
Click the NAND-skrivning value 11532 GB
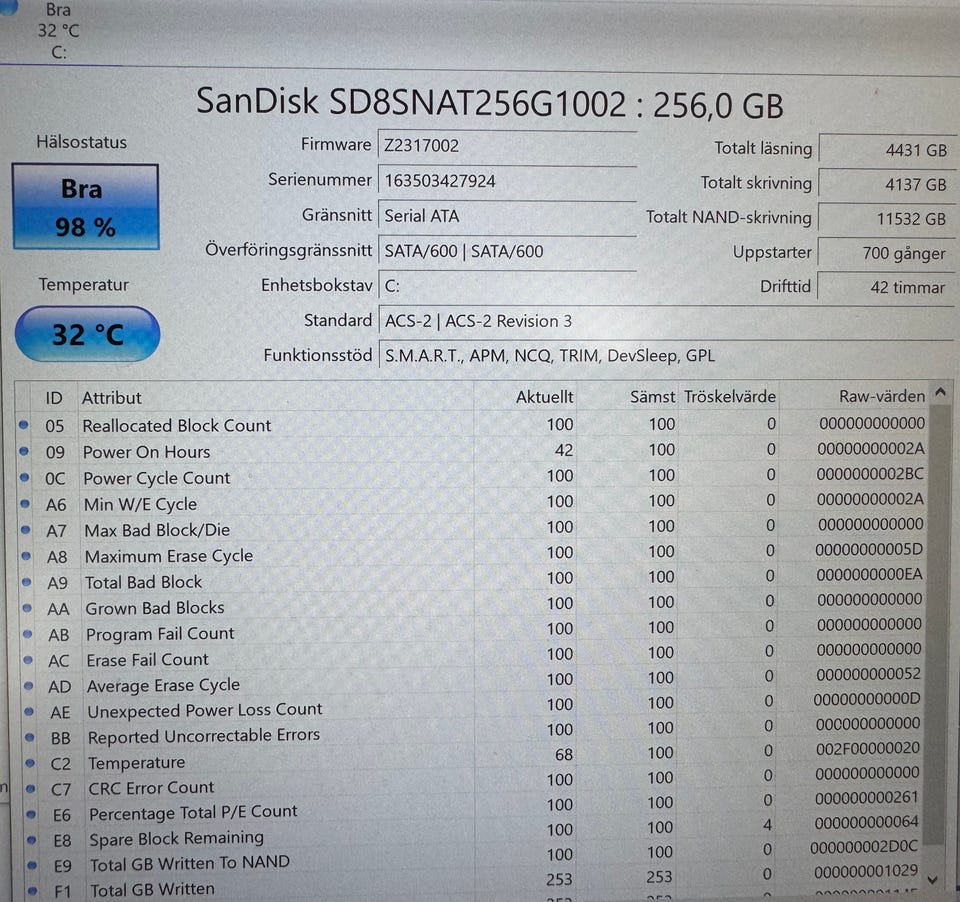tap(887, 219)
